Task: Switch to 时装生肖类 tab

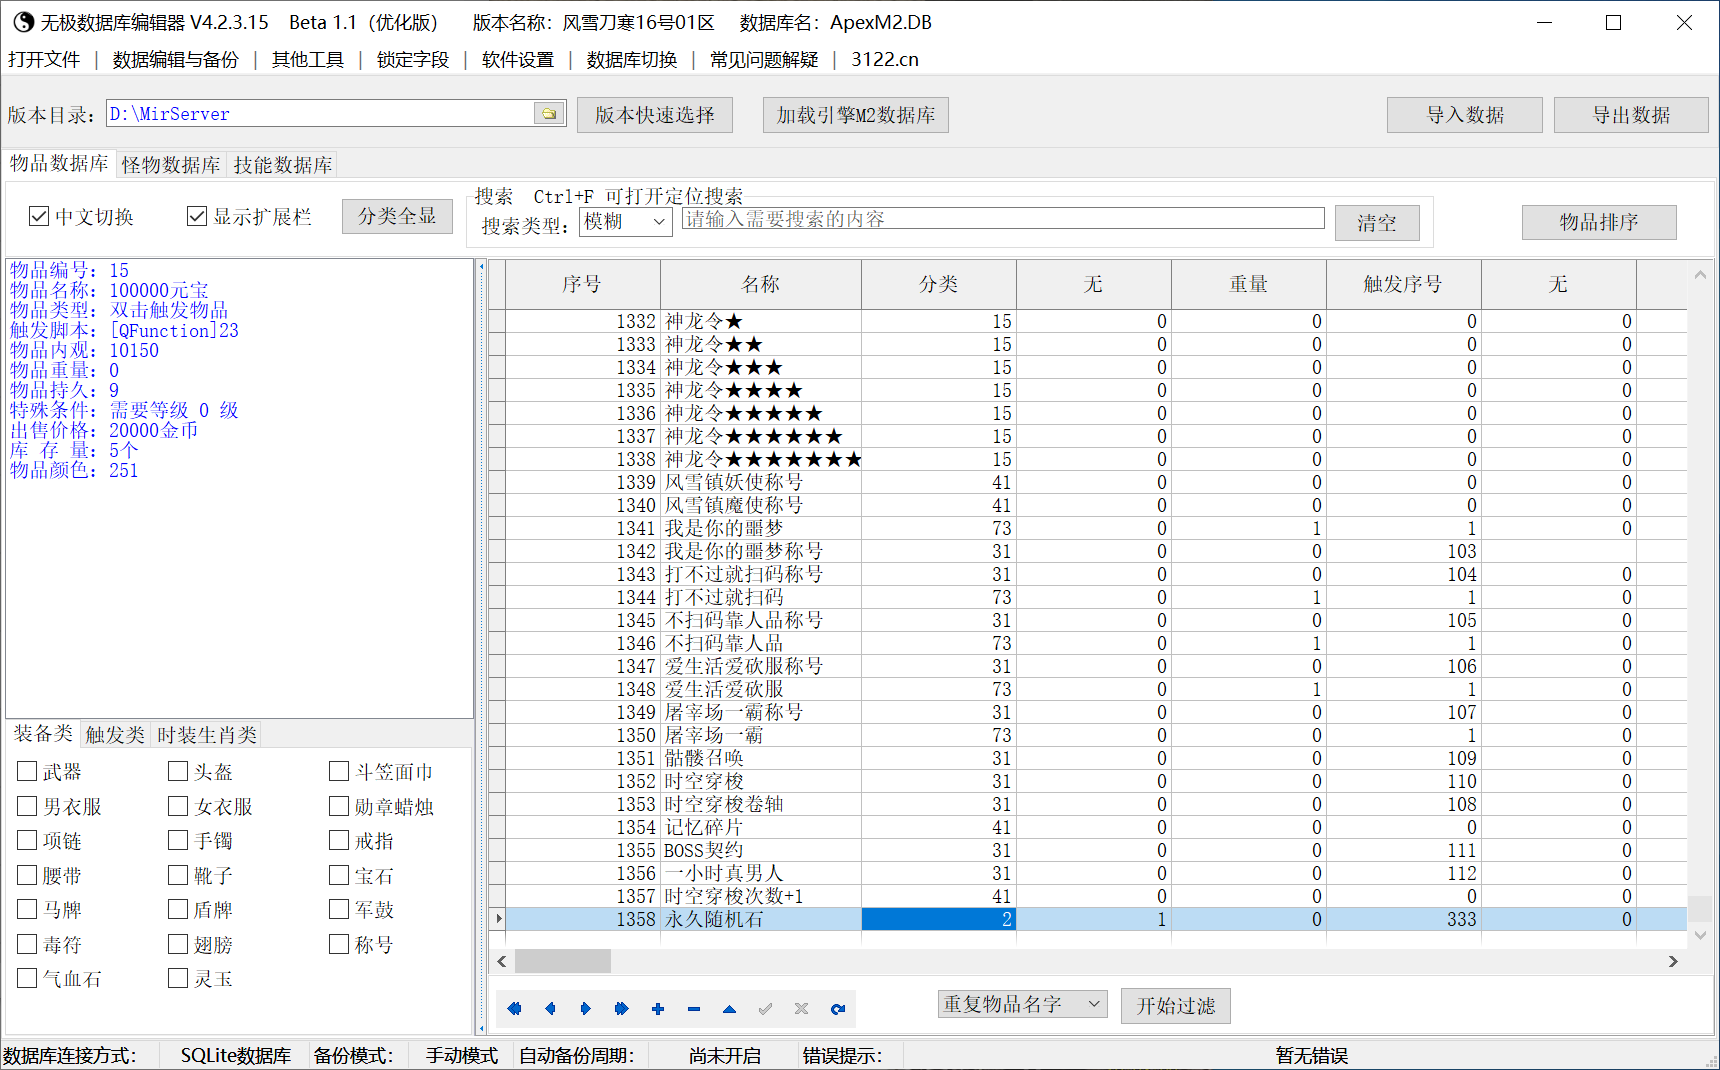Action: tap(207, 735)
